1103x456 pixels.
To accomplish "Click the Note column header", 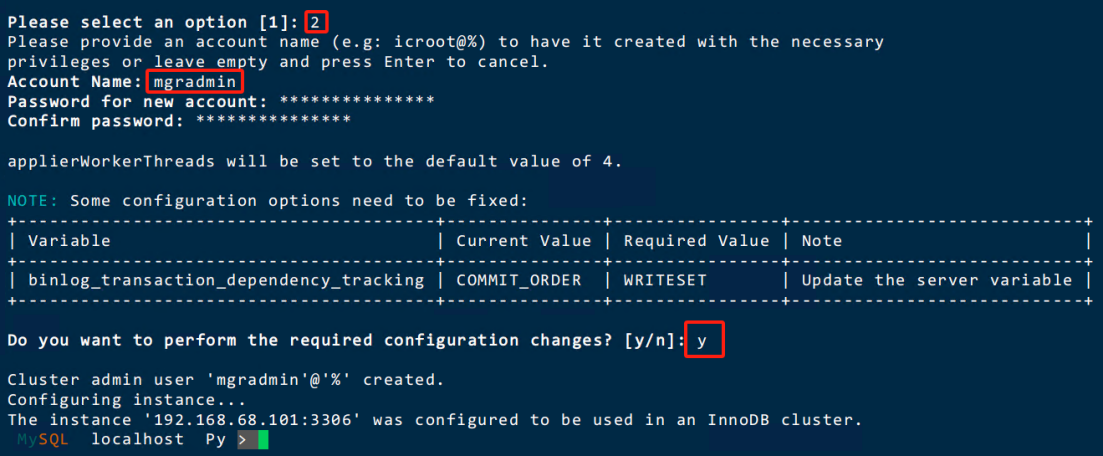I will point(822,241).
